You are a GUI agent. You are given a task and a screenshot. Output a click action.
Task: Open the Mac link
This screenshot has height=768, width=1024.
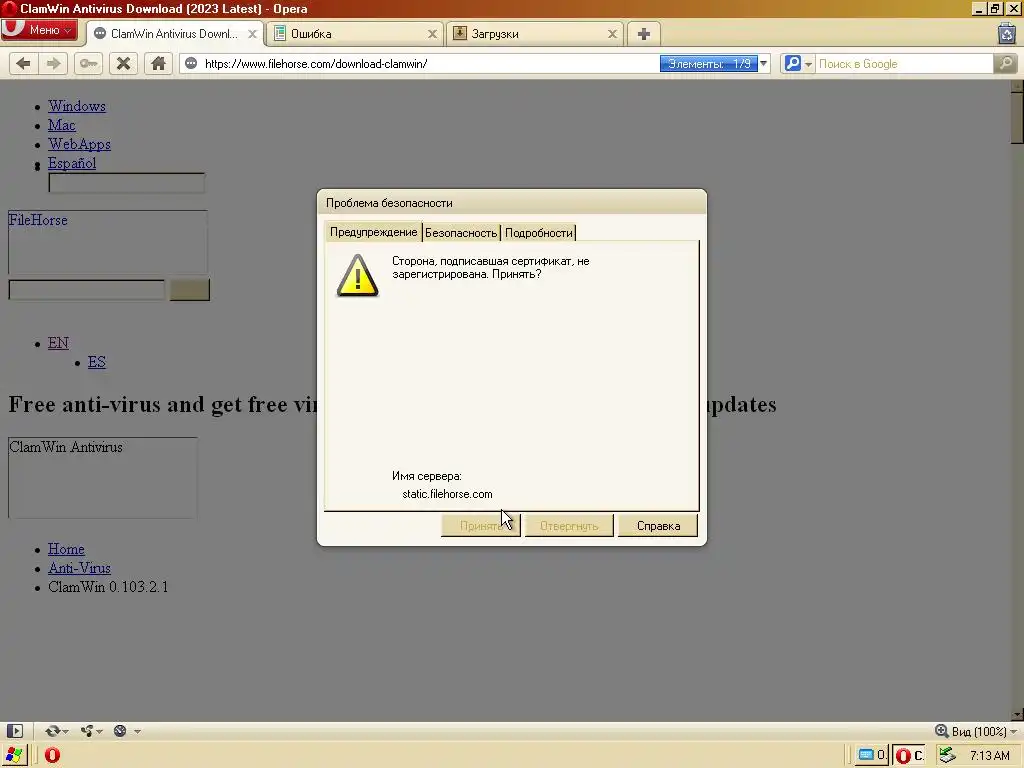pyautogui.click(x=61, y=125)
